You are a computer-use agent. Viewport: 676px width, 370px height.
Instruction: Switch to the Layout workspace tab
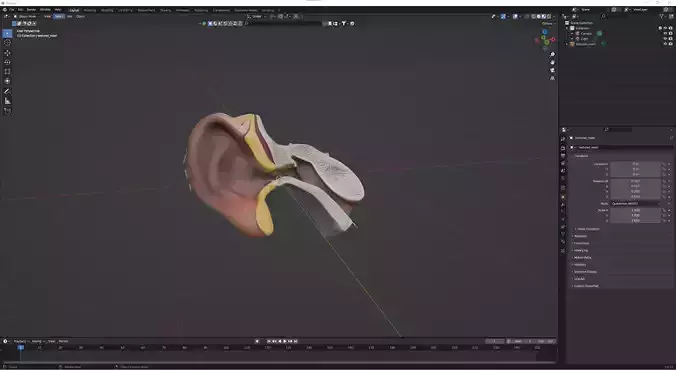[x=74, y=10]
